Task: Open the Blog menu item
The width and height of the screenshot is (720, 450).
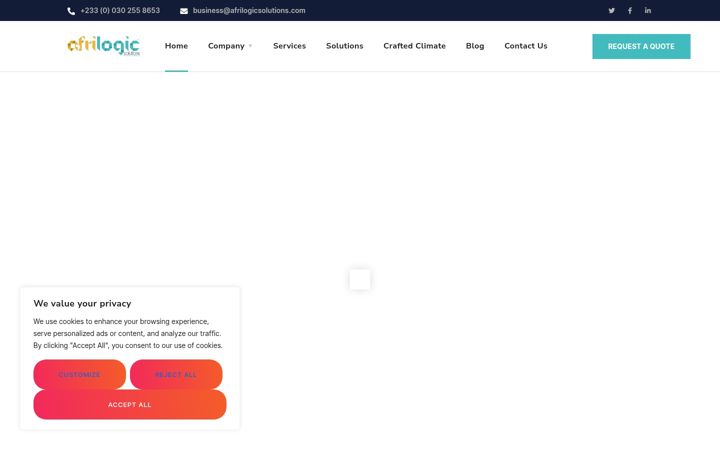Action: click(x=475, y=46)
